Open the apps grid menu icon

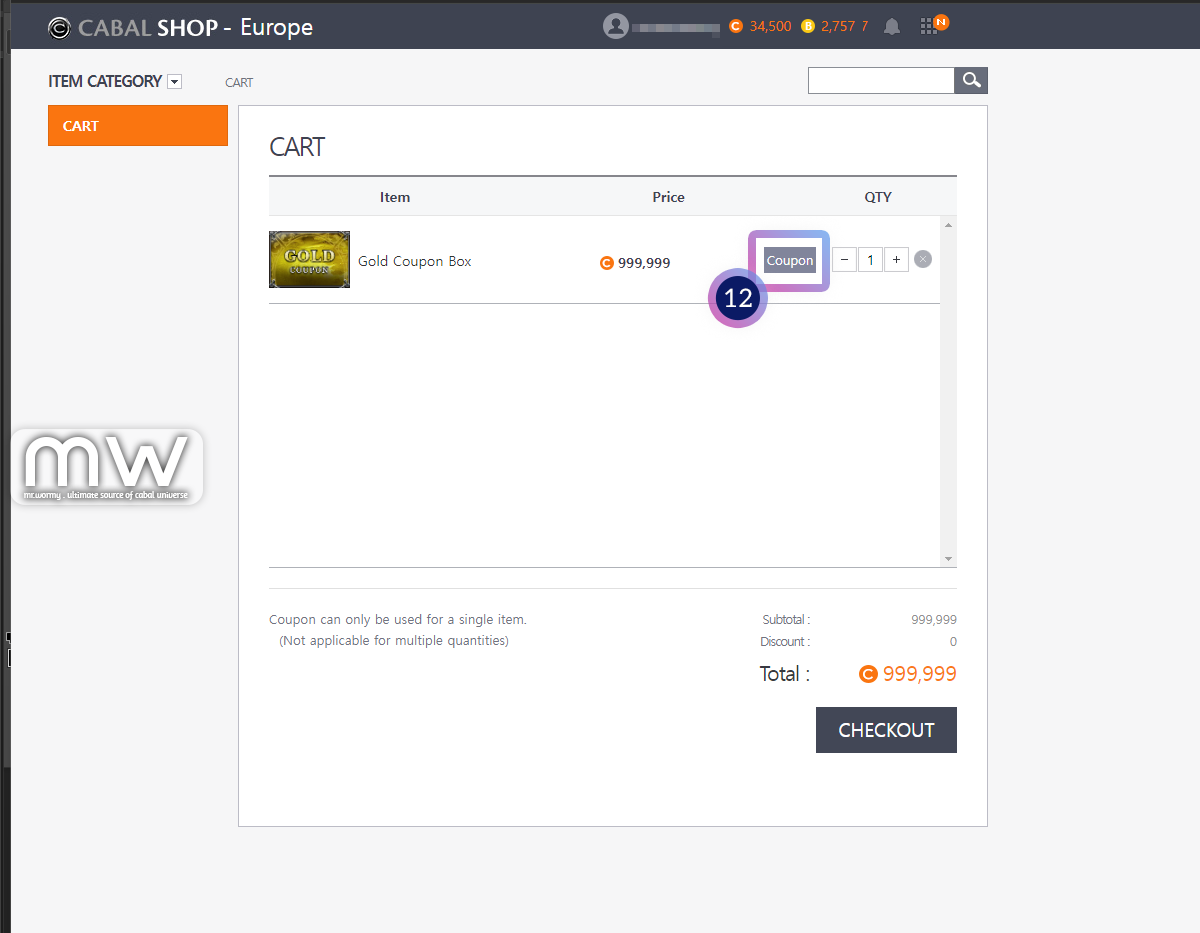click(929, 26)
